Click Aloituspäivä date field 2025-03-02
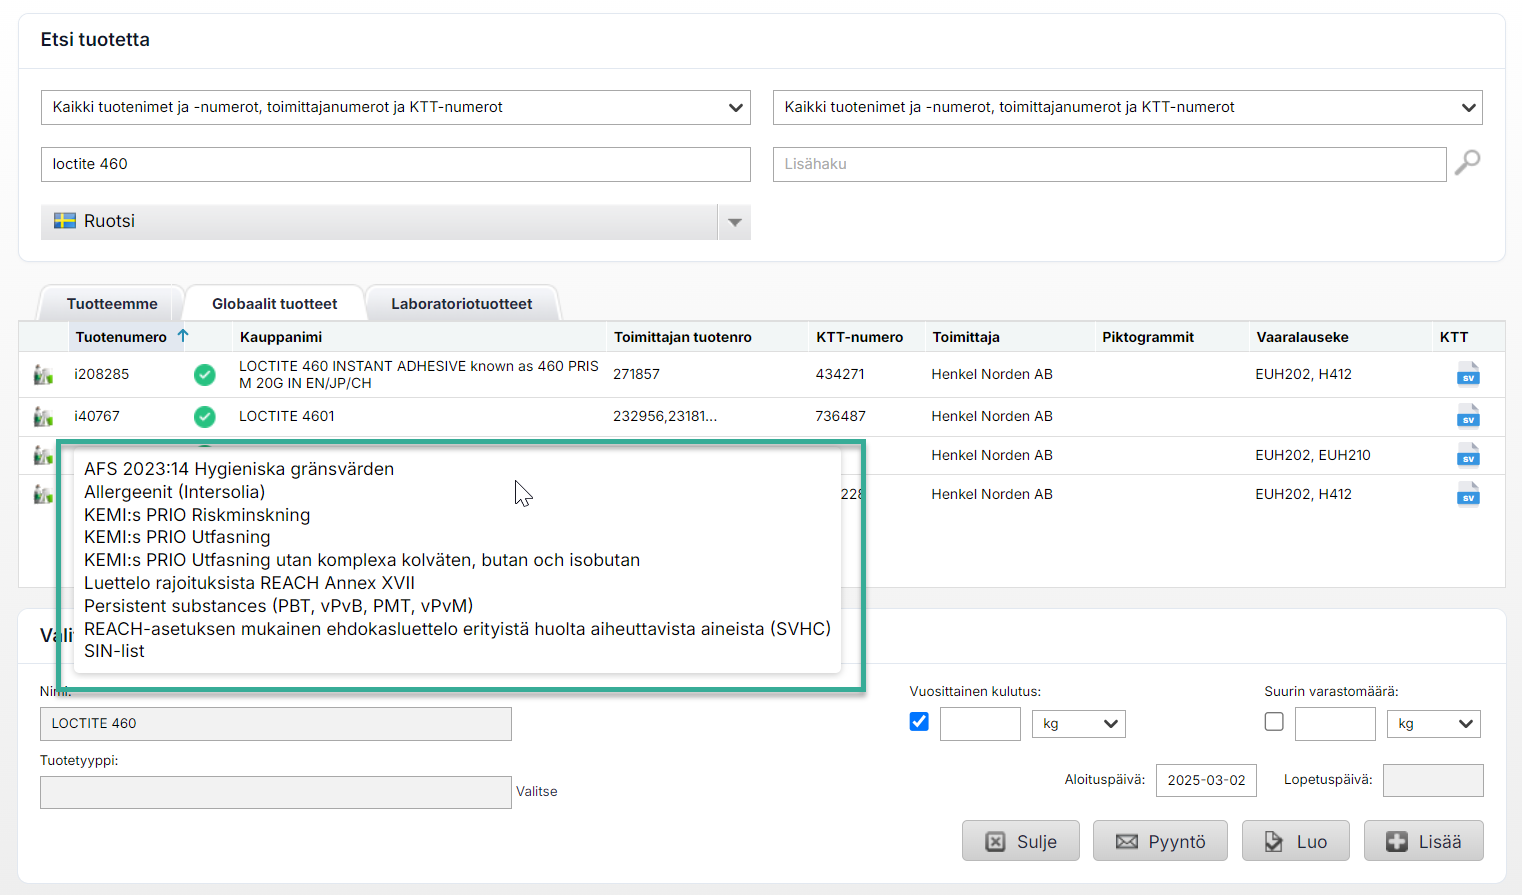1522x895 pixels. click(x=1206, y=780)
